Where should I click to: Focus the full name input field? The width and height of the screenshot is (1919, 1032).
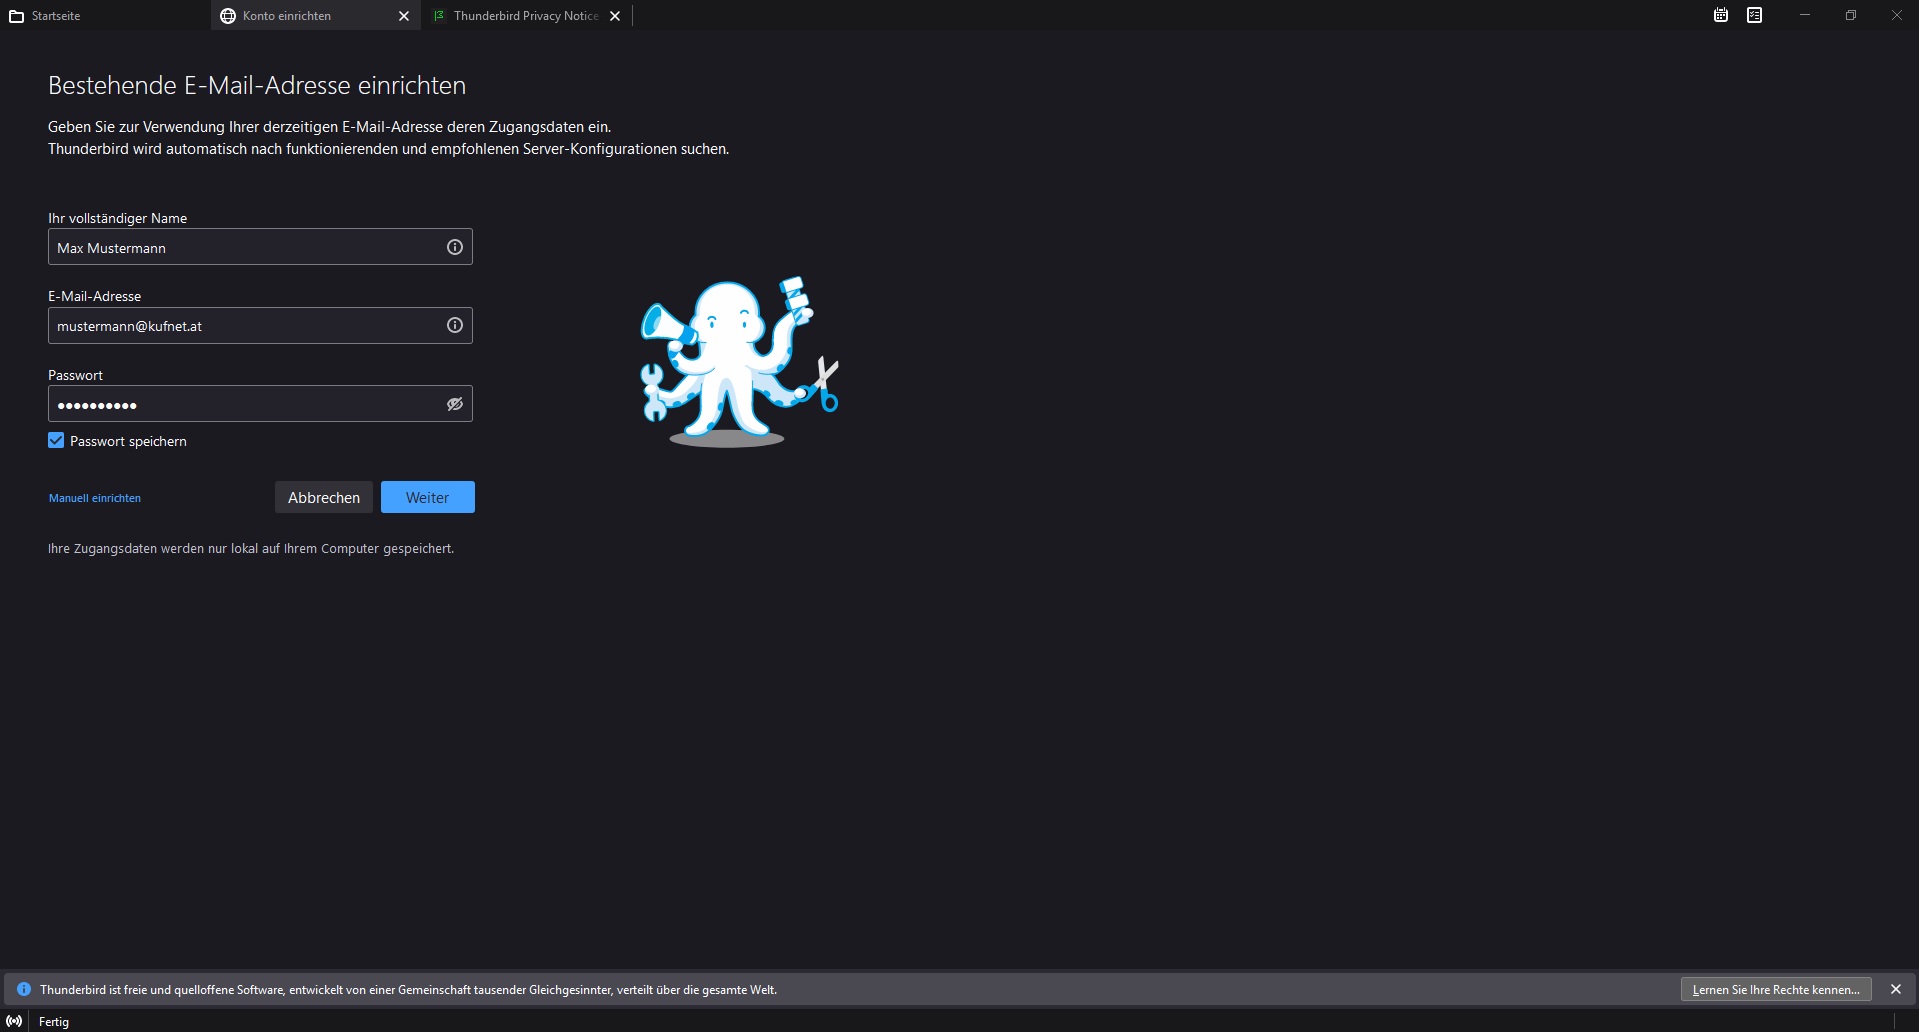[x=245, y=247]
